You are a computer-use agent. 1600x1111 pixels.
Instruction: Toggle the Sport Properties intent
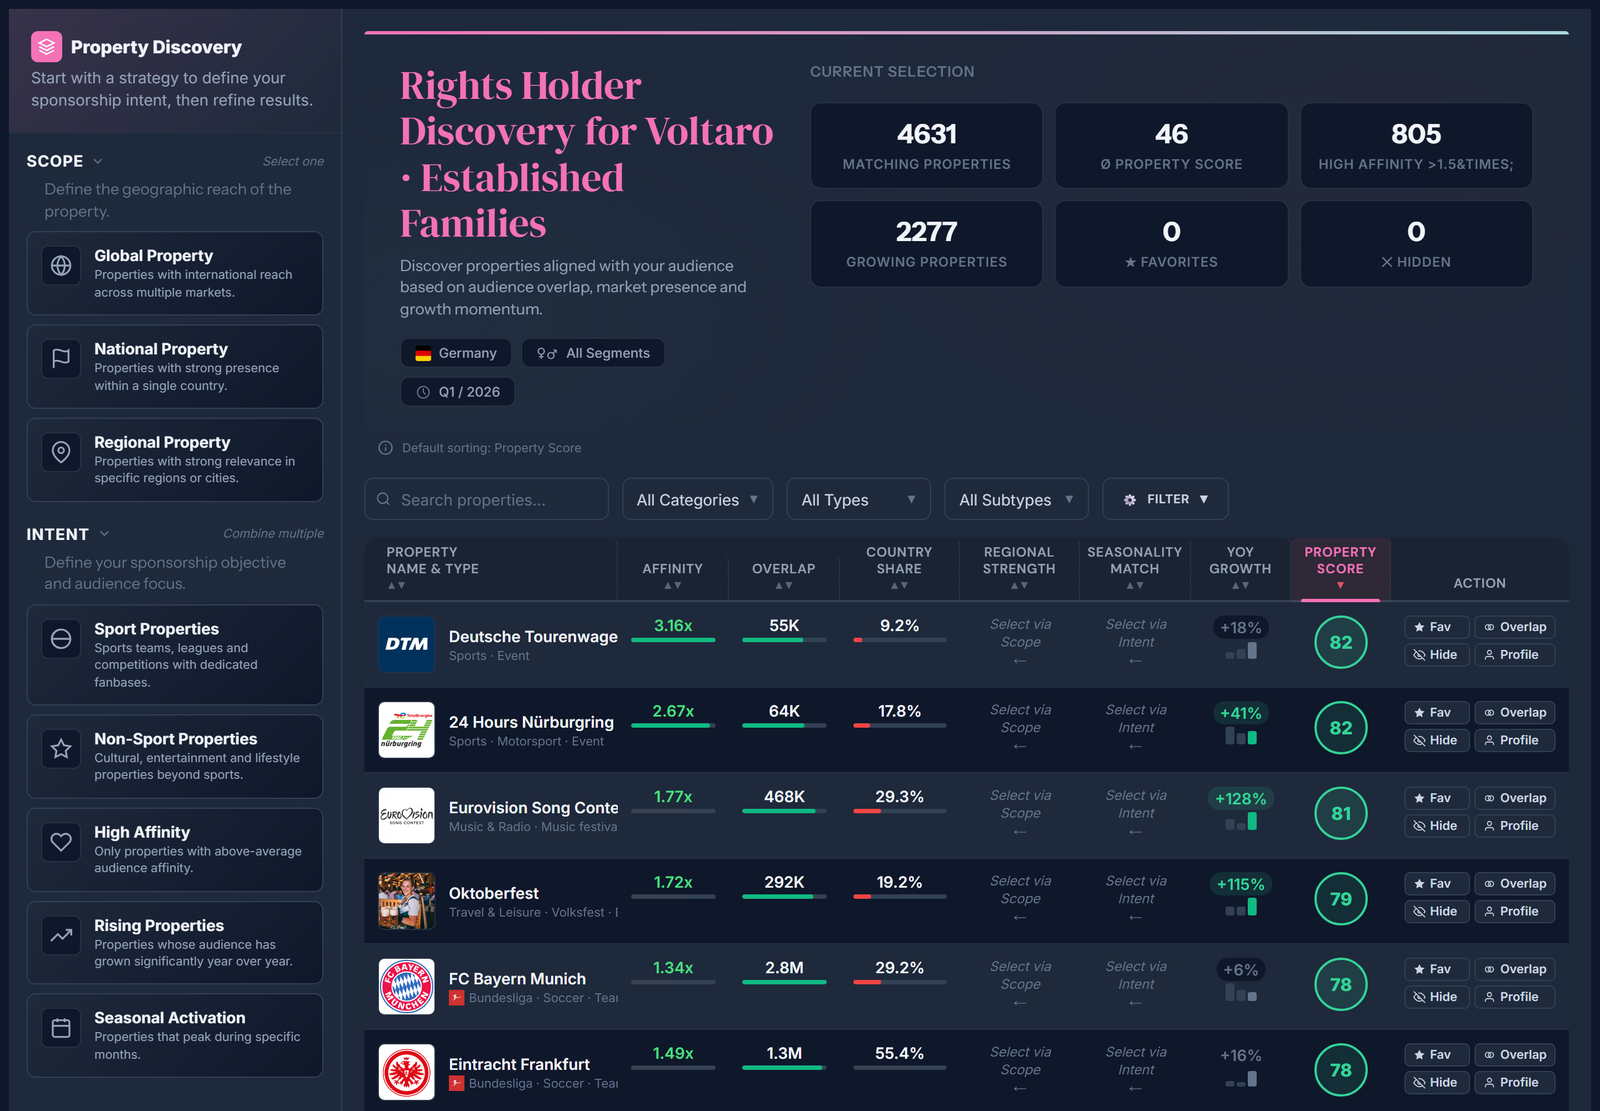[x=175, y=655]
